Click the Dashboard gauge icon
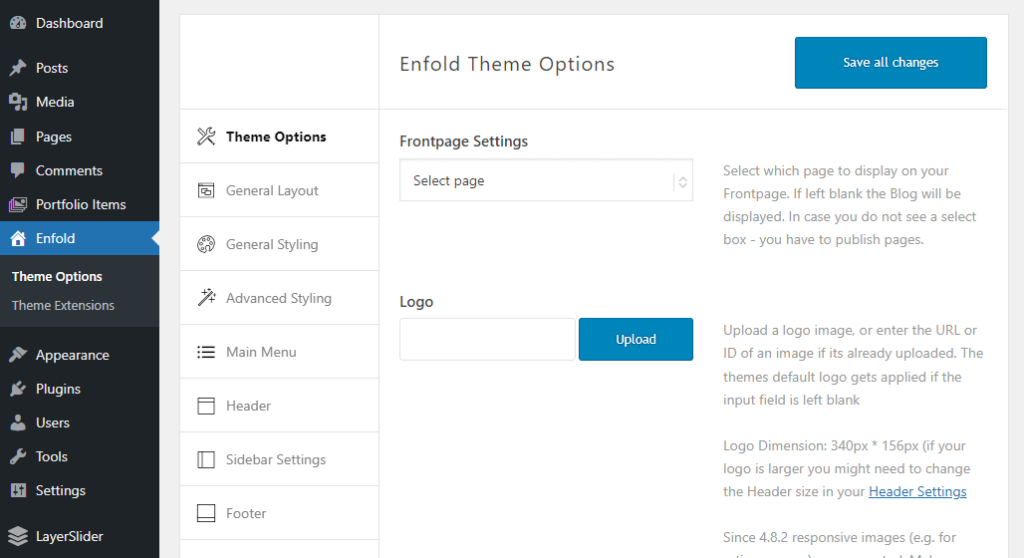 [x=18, y=23]
